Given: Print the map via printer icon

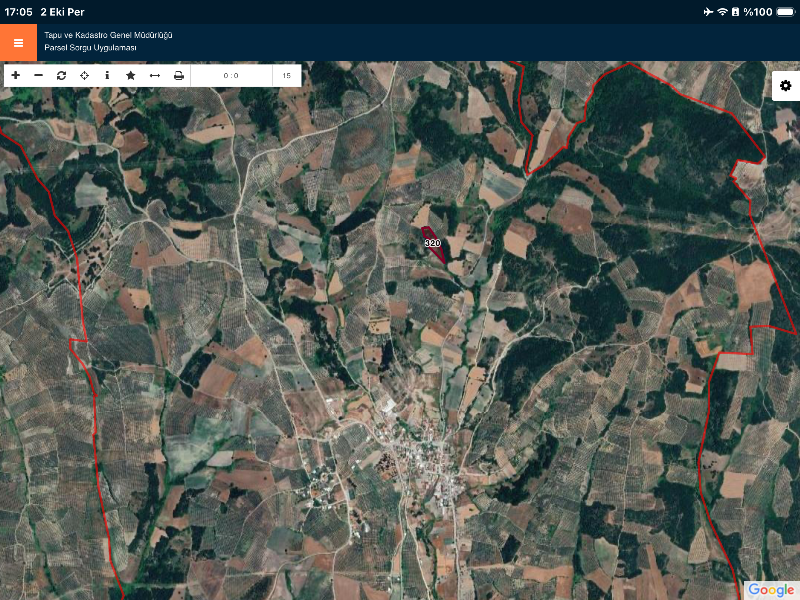Looking at the screenshot, I should click(179, 75).
